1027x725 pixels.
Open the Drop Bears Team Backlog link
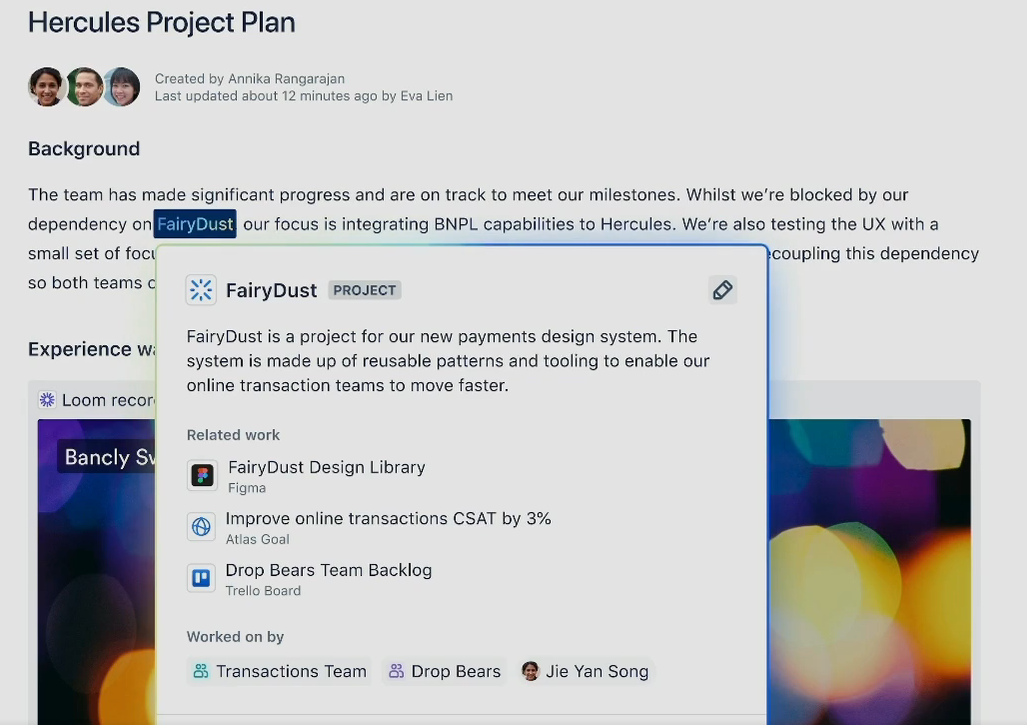click(x=328, y=570)
